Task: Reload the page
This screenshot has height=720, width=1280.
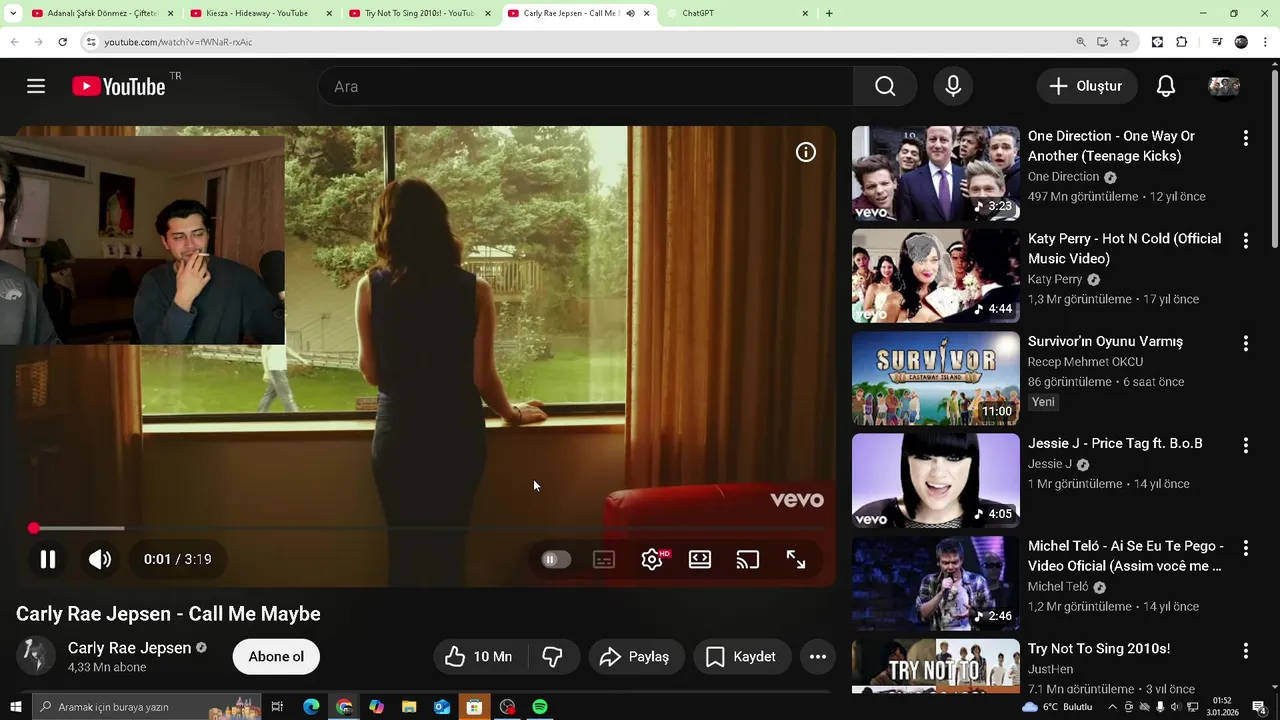Action: [62, 42]
